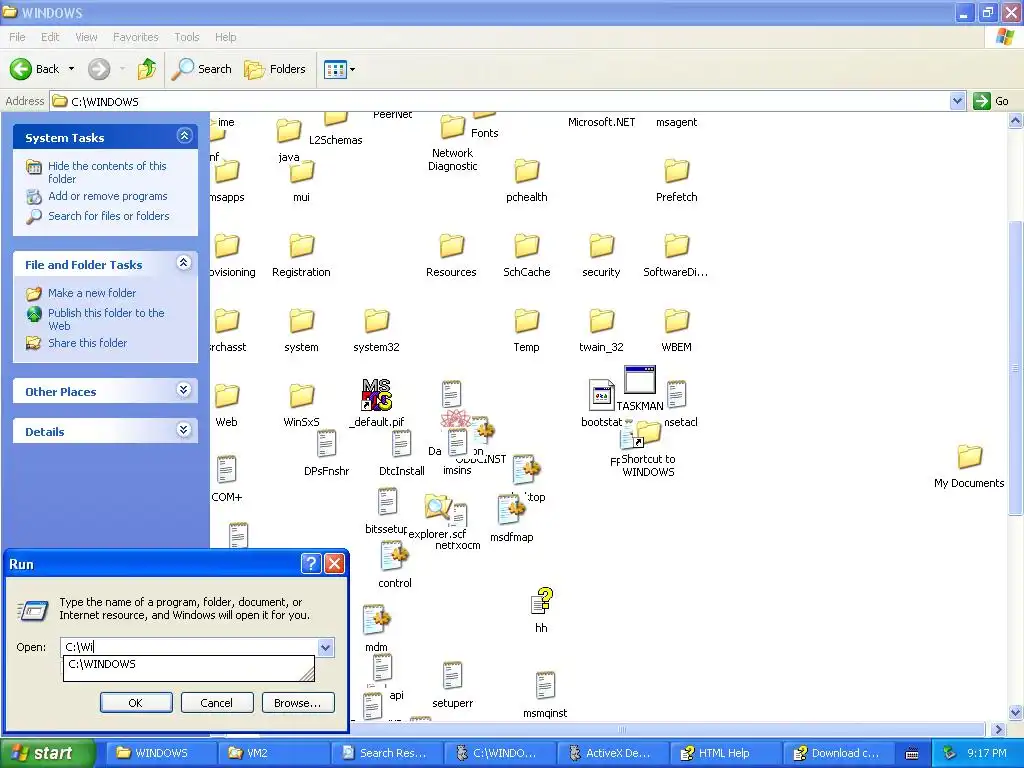
Task: Open the Search toolbar button
Action: click(x=202, y=69)
